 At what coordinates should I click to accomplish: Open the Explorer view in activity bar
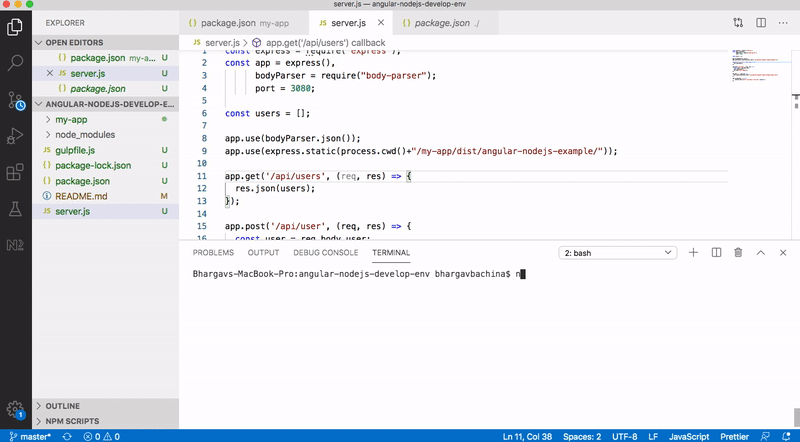click(15, 27)
